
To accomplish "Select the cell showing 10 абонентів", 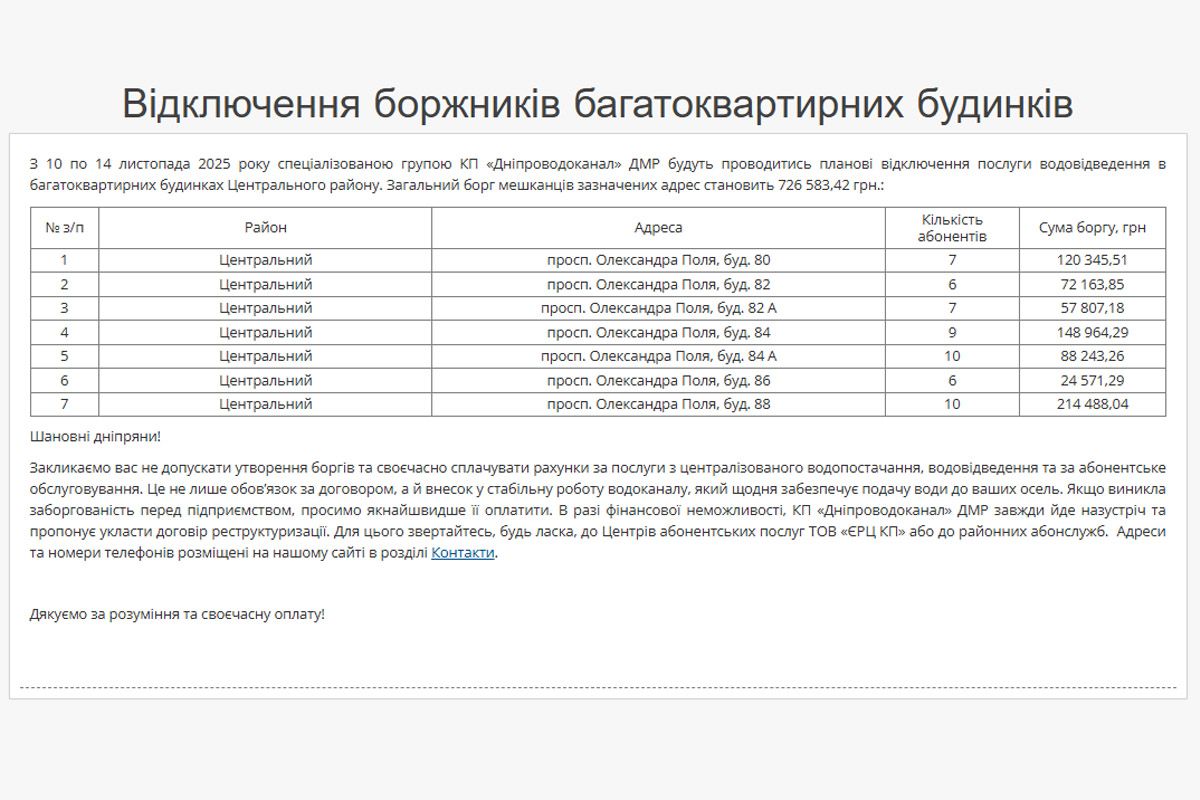I will coord(951,355).
